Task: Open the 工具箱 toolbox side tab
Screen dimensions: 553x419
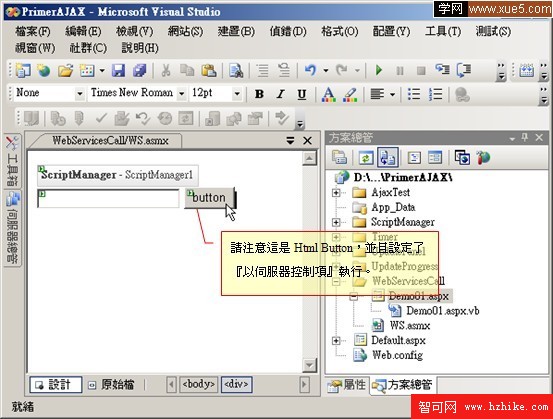Action: (13, 162)
